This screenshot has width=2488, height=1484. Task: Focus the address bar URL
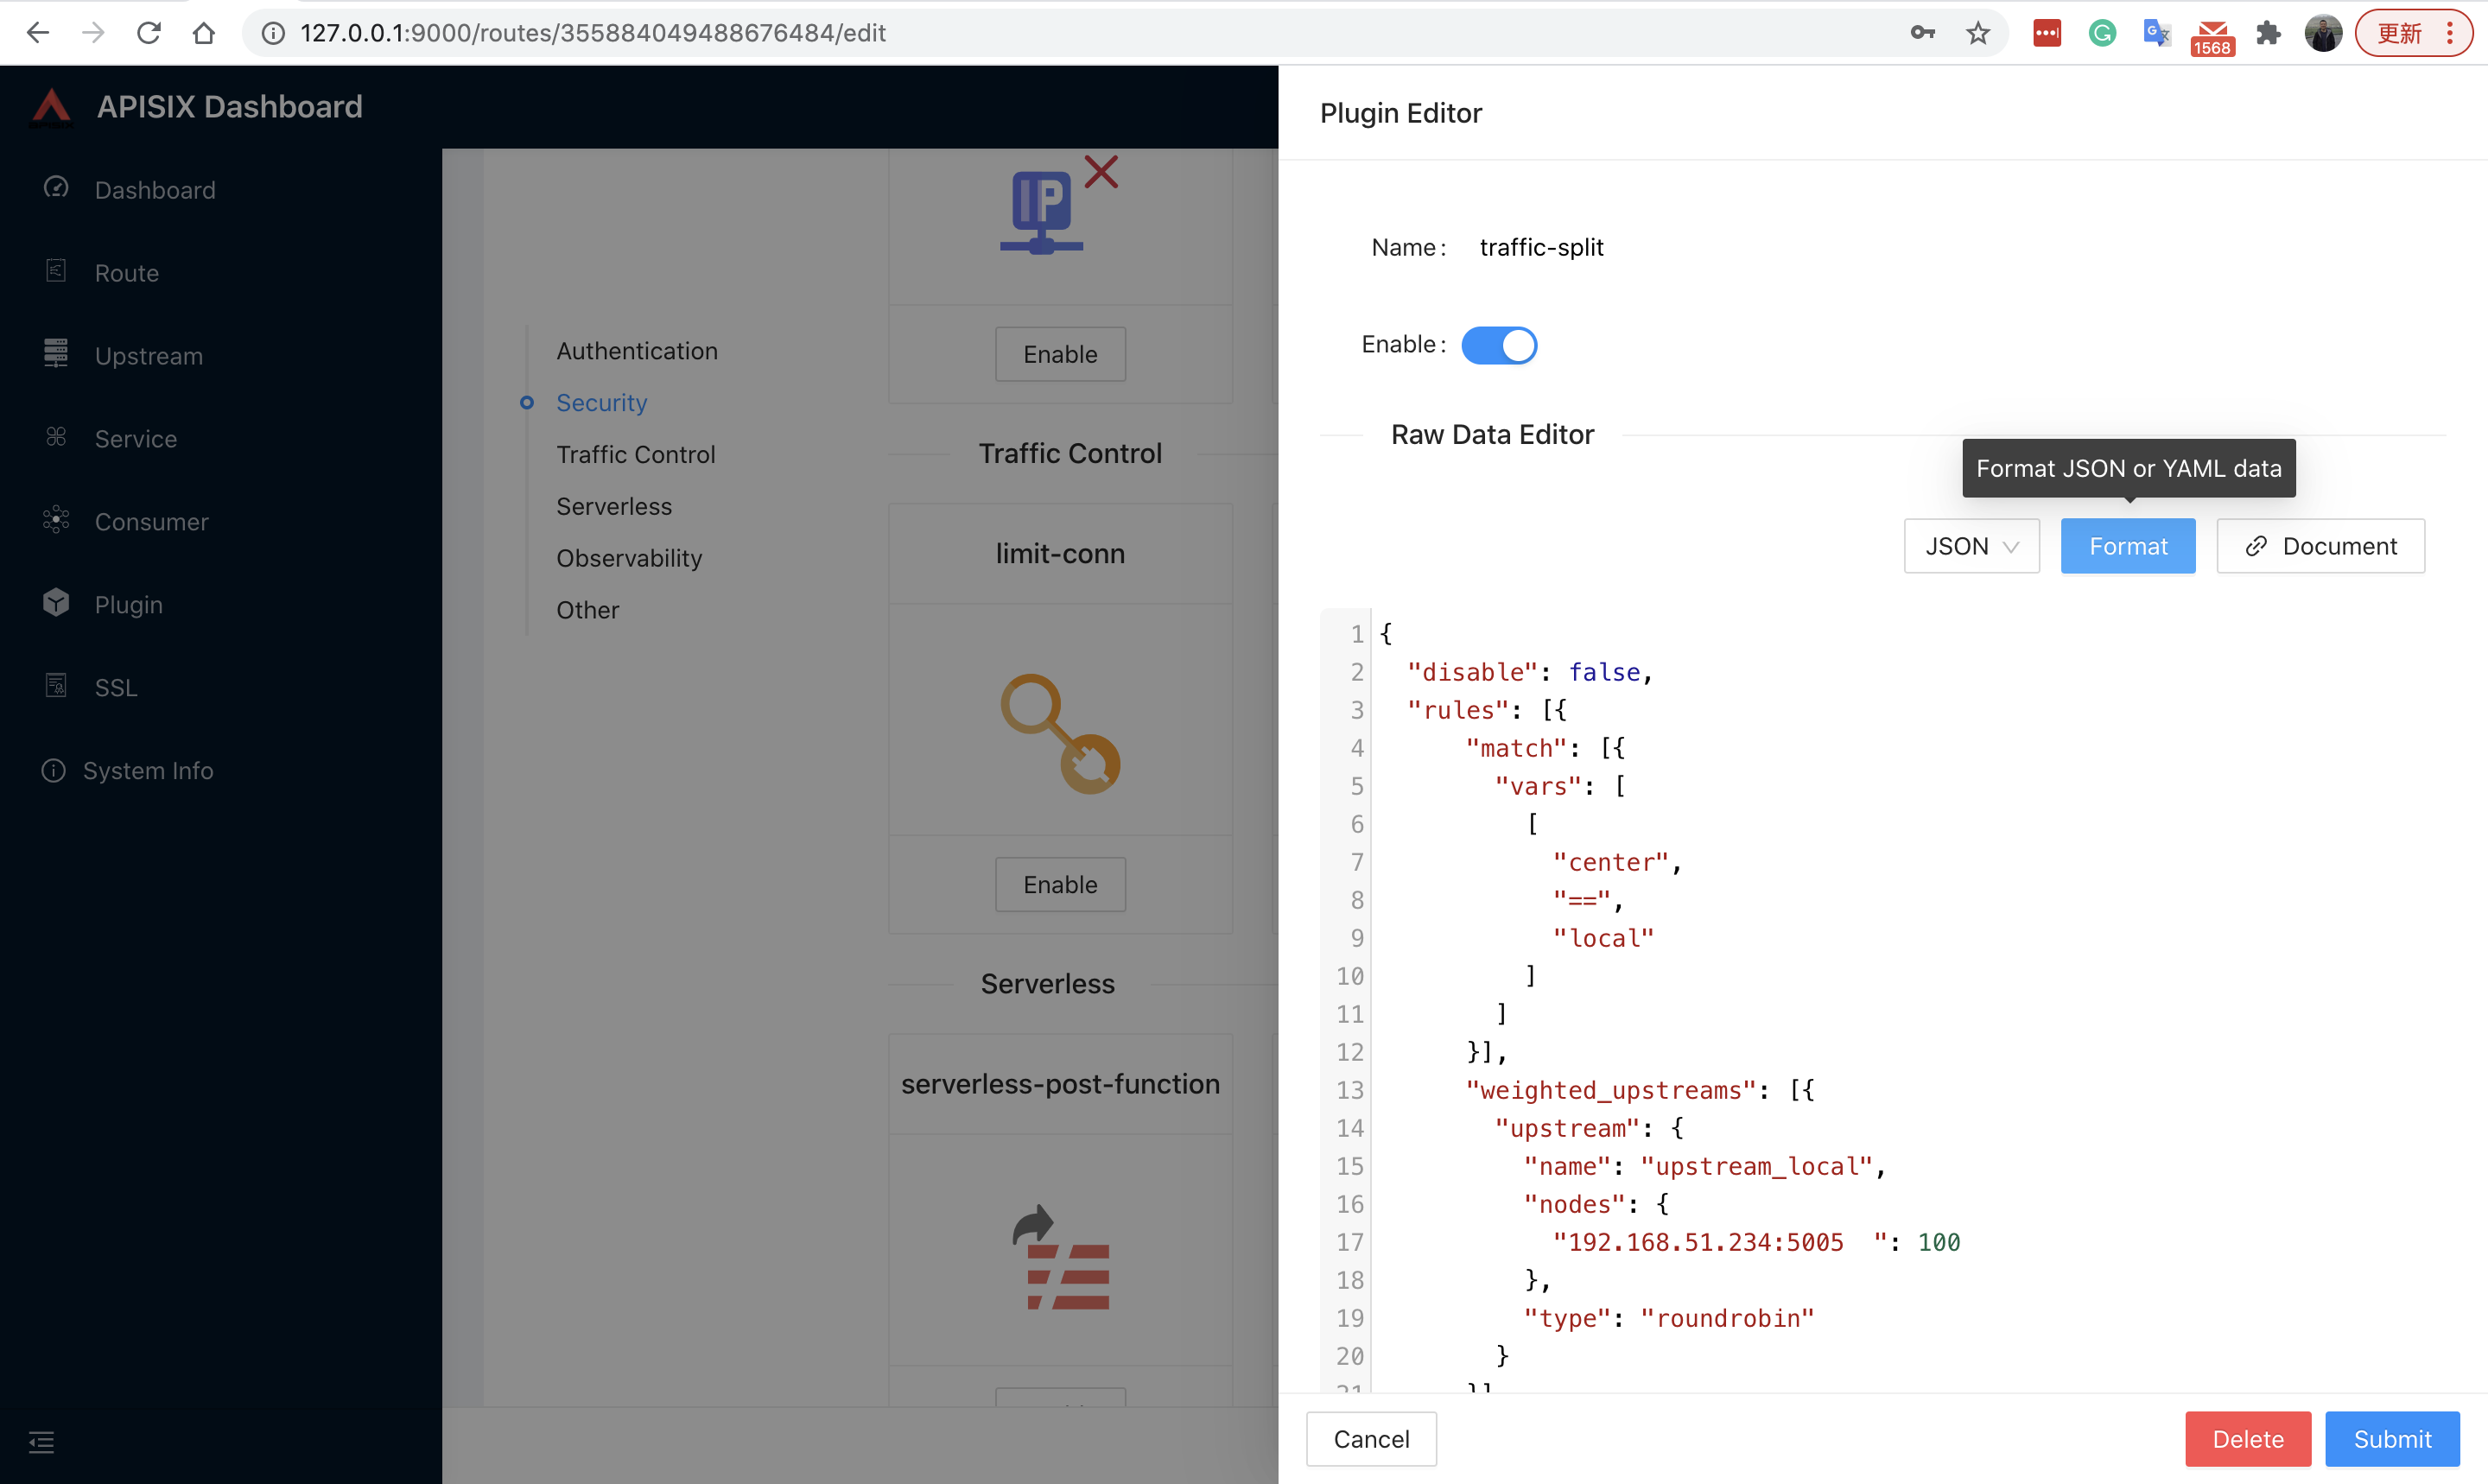point(593,33)
